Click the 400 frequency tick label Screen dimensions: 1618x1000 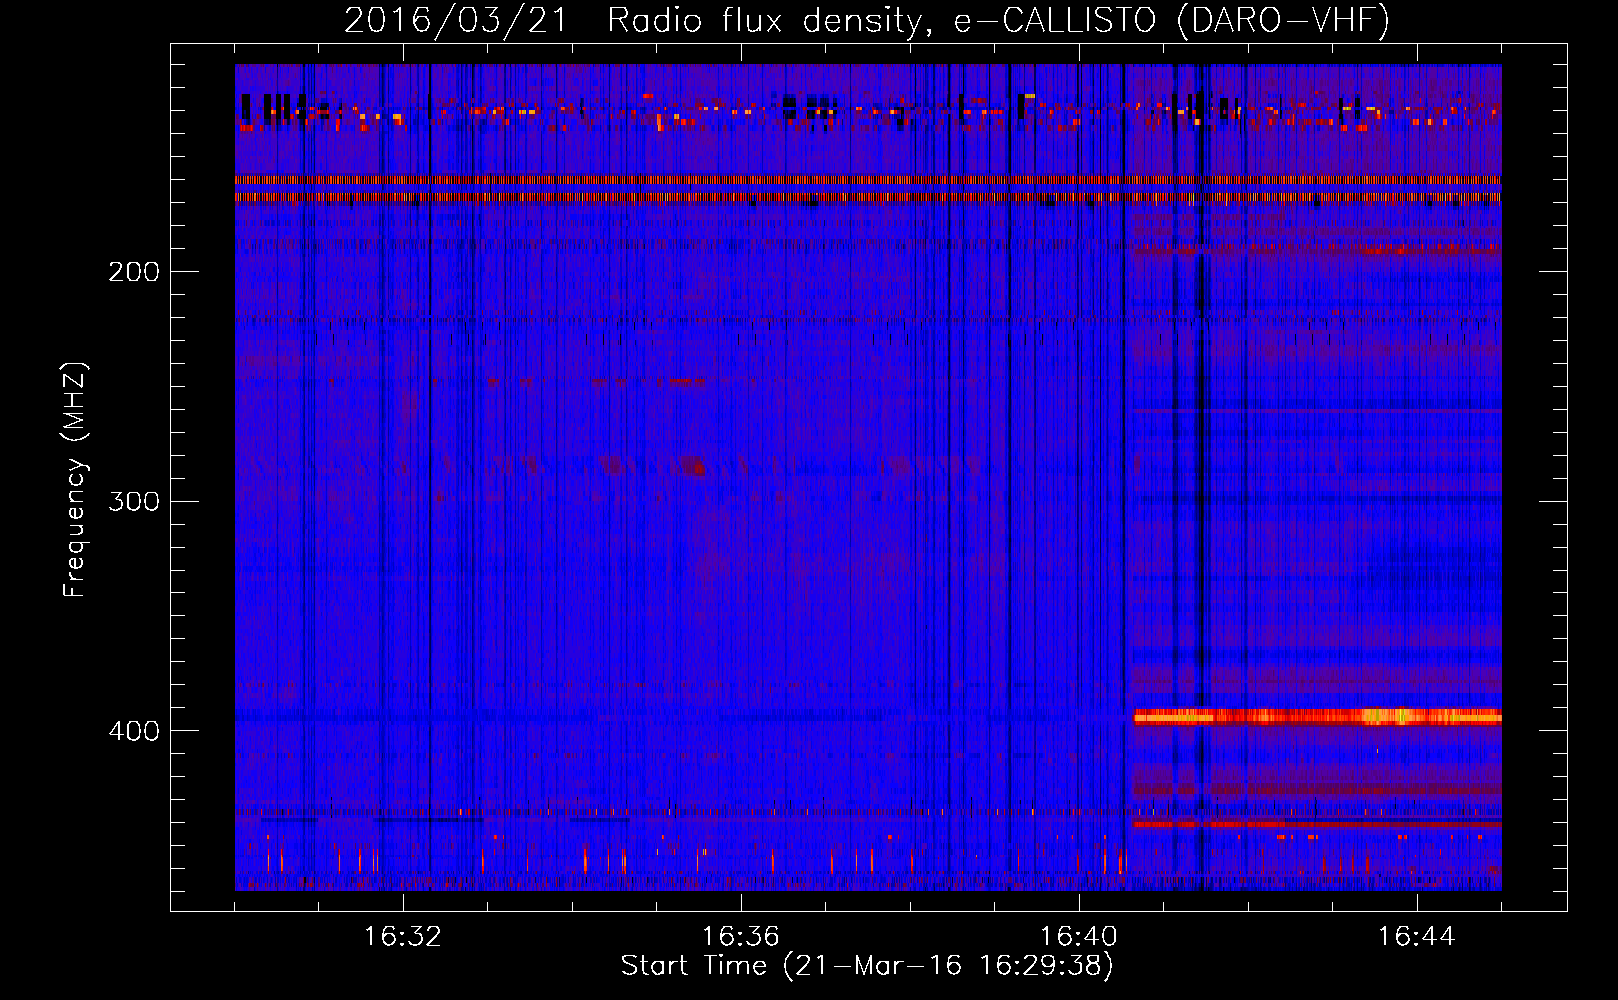coord(134,731)
